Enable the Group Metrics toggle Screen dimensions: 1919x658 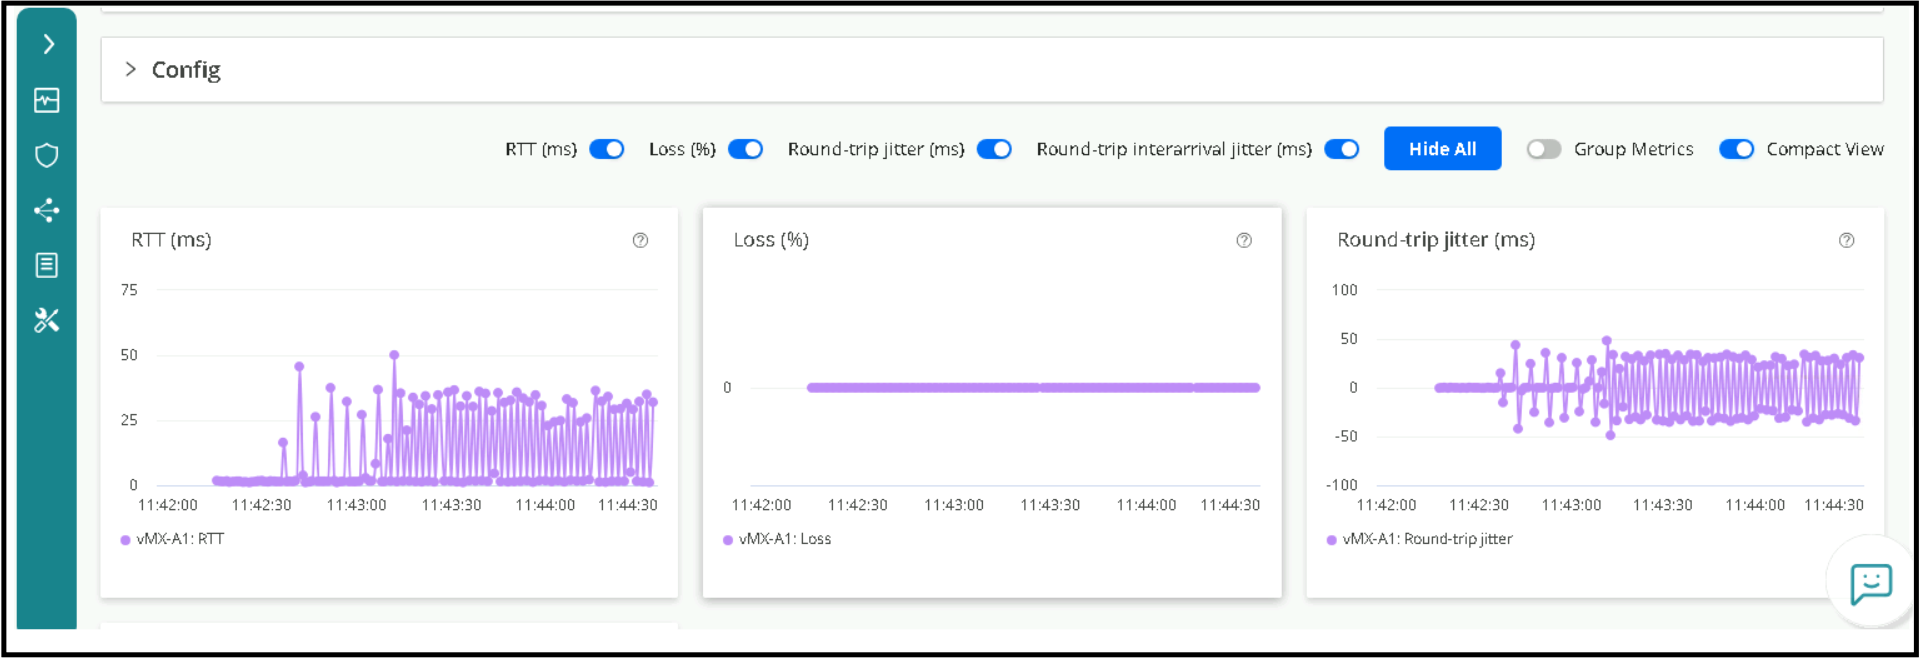(1543, 149)
